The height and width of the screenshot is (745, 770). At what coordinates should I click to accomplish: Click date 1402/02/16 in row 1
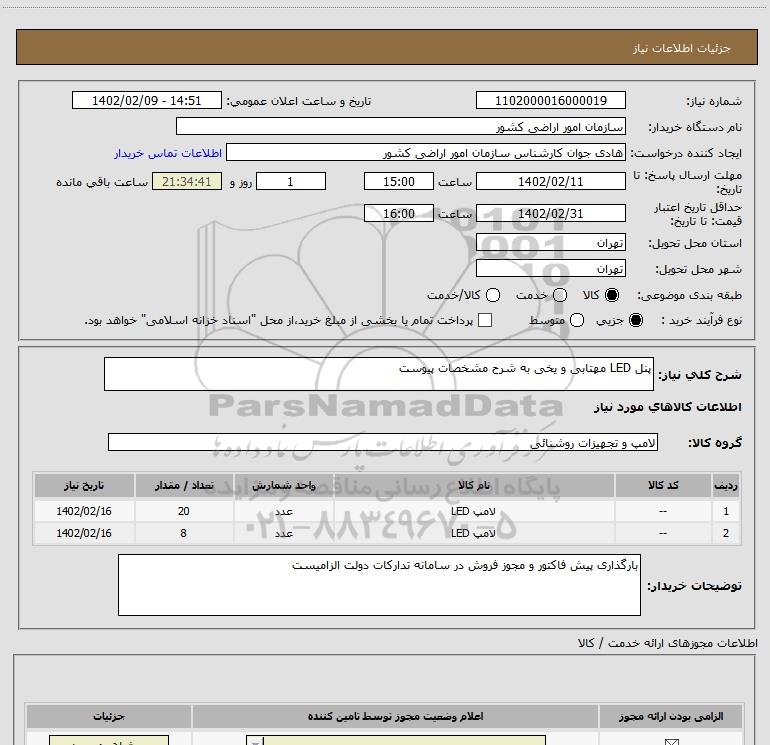[84, 511]
